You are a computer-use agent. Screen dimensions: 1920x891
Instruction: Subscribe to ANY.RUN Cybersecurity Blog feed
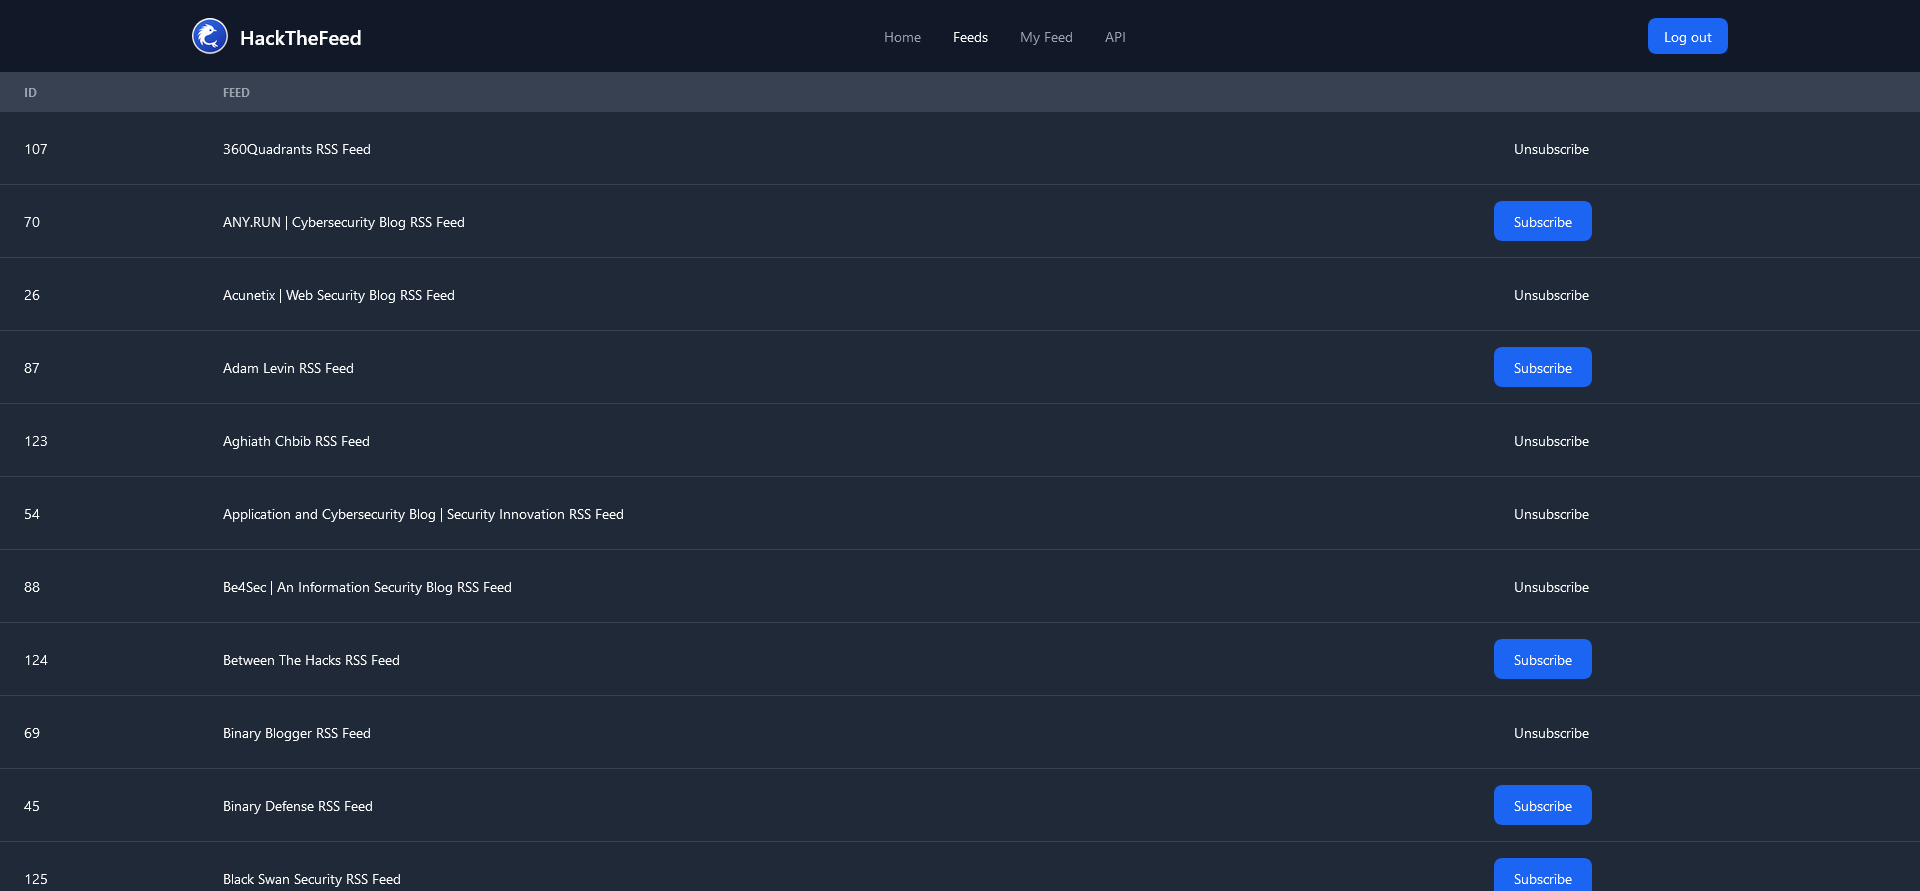click(x=1542, y=222)
